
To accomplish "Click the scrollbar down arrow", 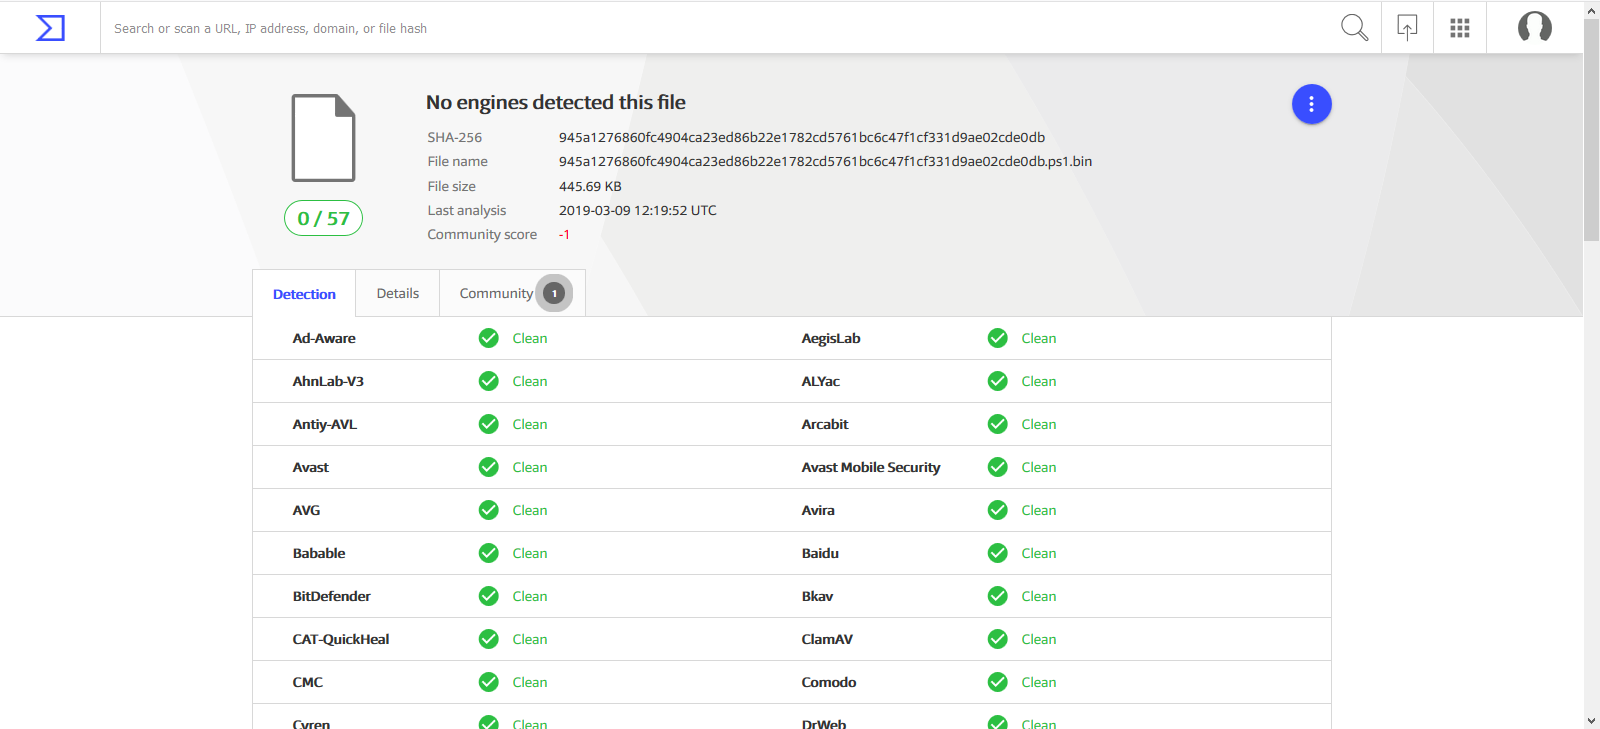I will 1591,720.
